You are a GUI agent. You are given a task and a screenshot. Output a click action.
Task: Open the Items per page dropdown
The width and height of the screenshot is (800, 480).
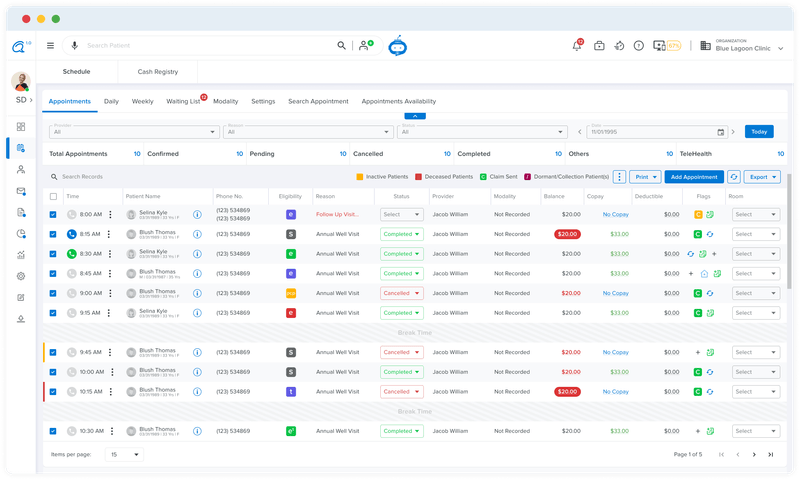point(124,454)
